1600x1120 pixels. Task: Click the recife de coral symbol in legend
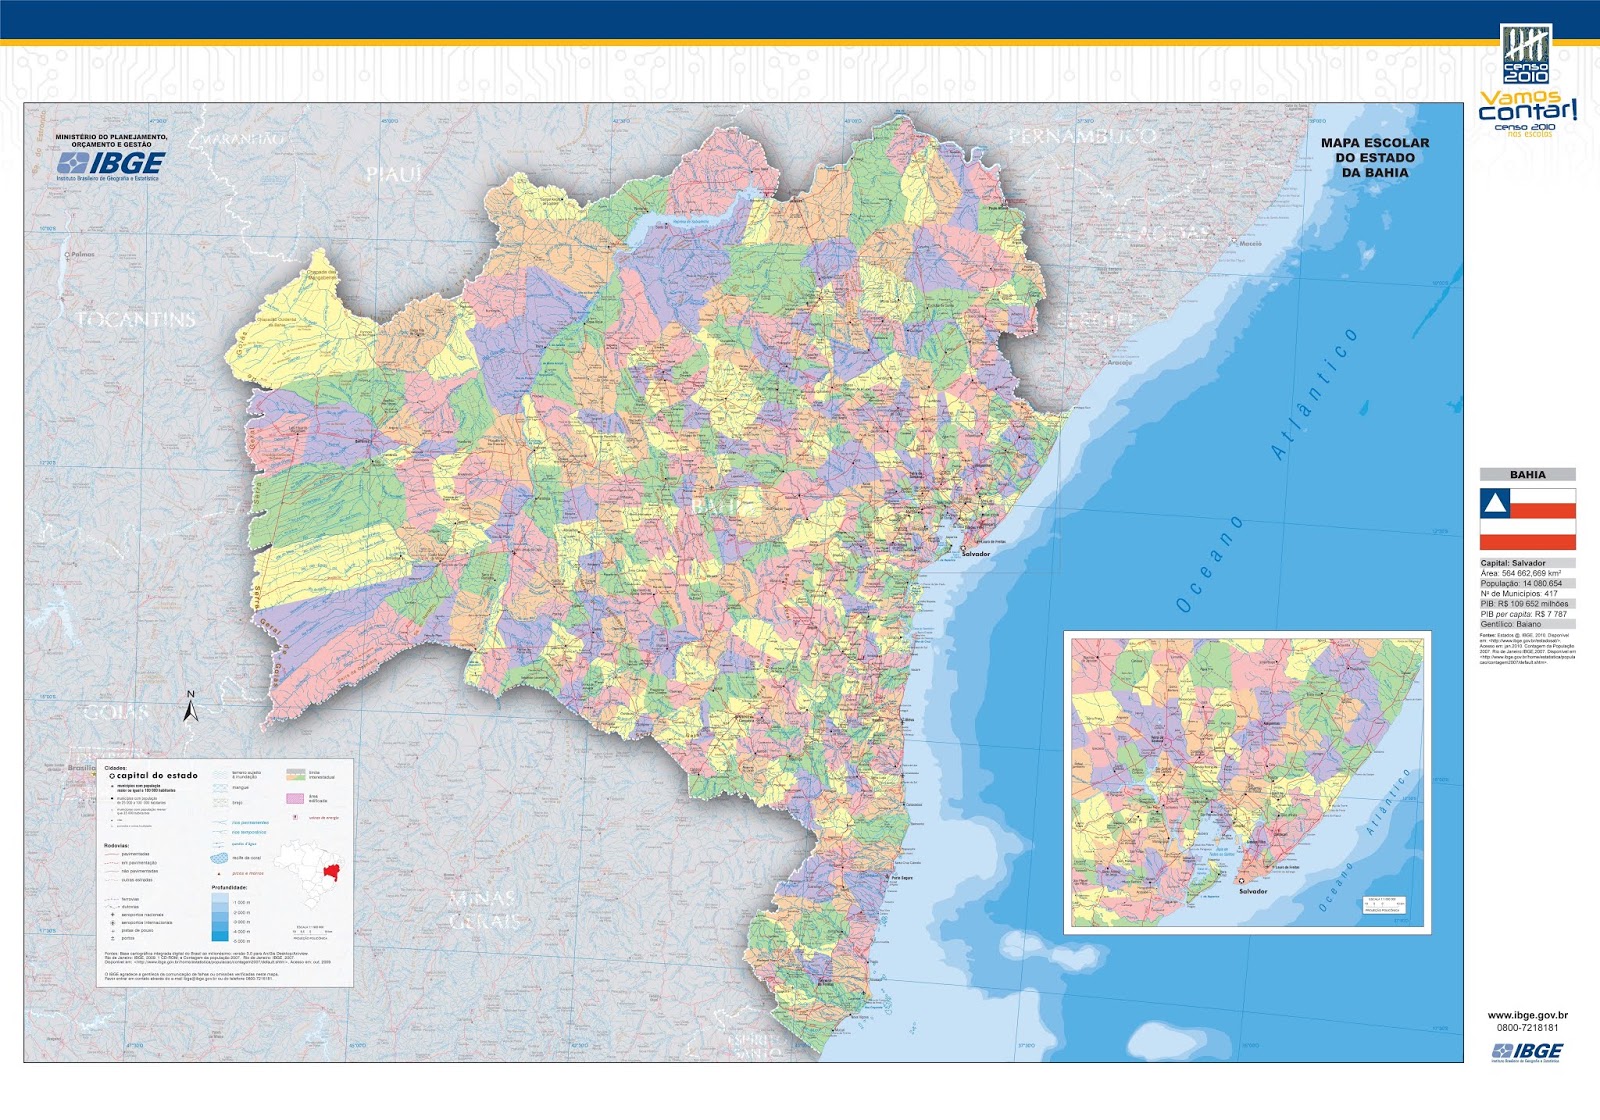(220, 858)
